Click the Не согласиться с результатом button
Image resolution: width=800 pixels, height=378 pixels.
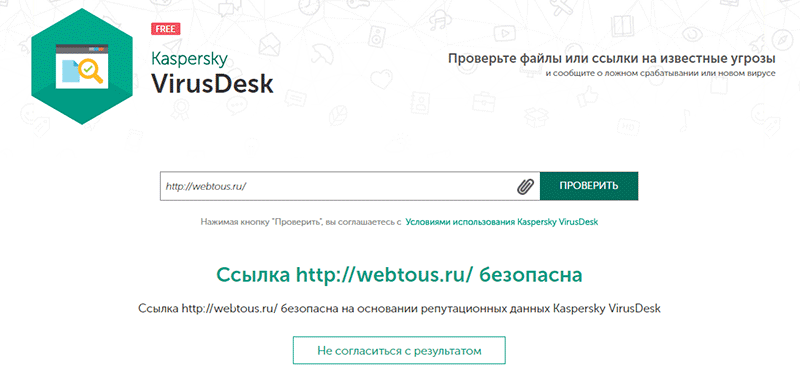[399, 350]
